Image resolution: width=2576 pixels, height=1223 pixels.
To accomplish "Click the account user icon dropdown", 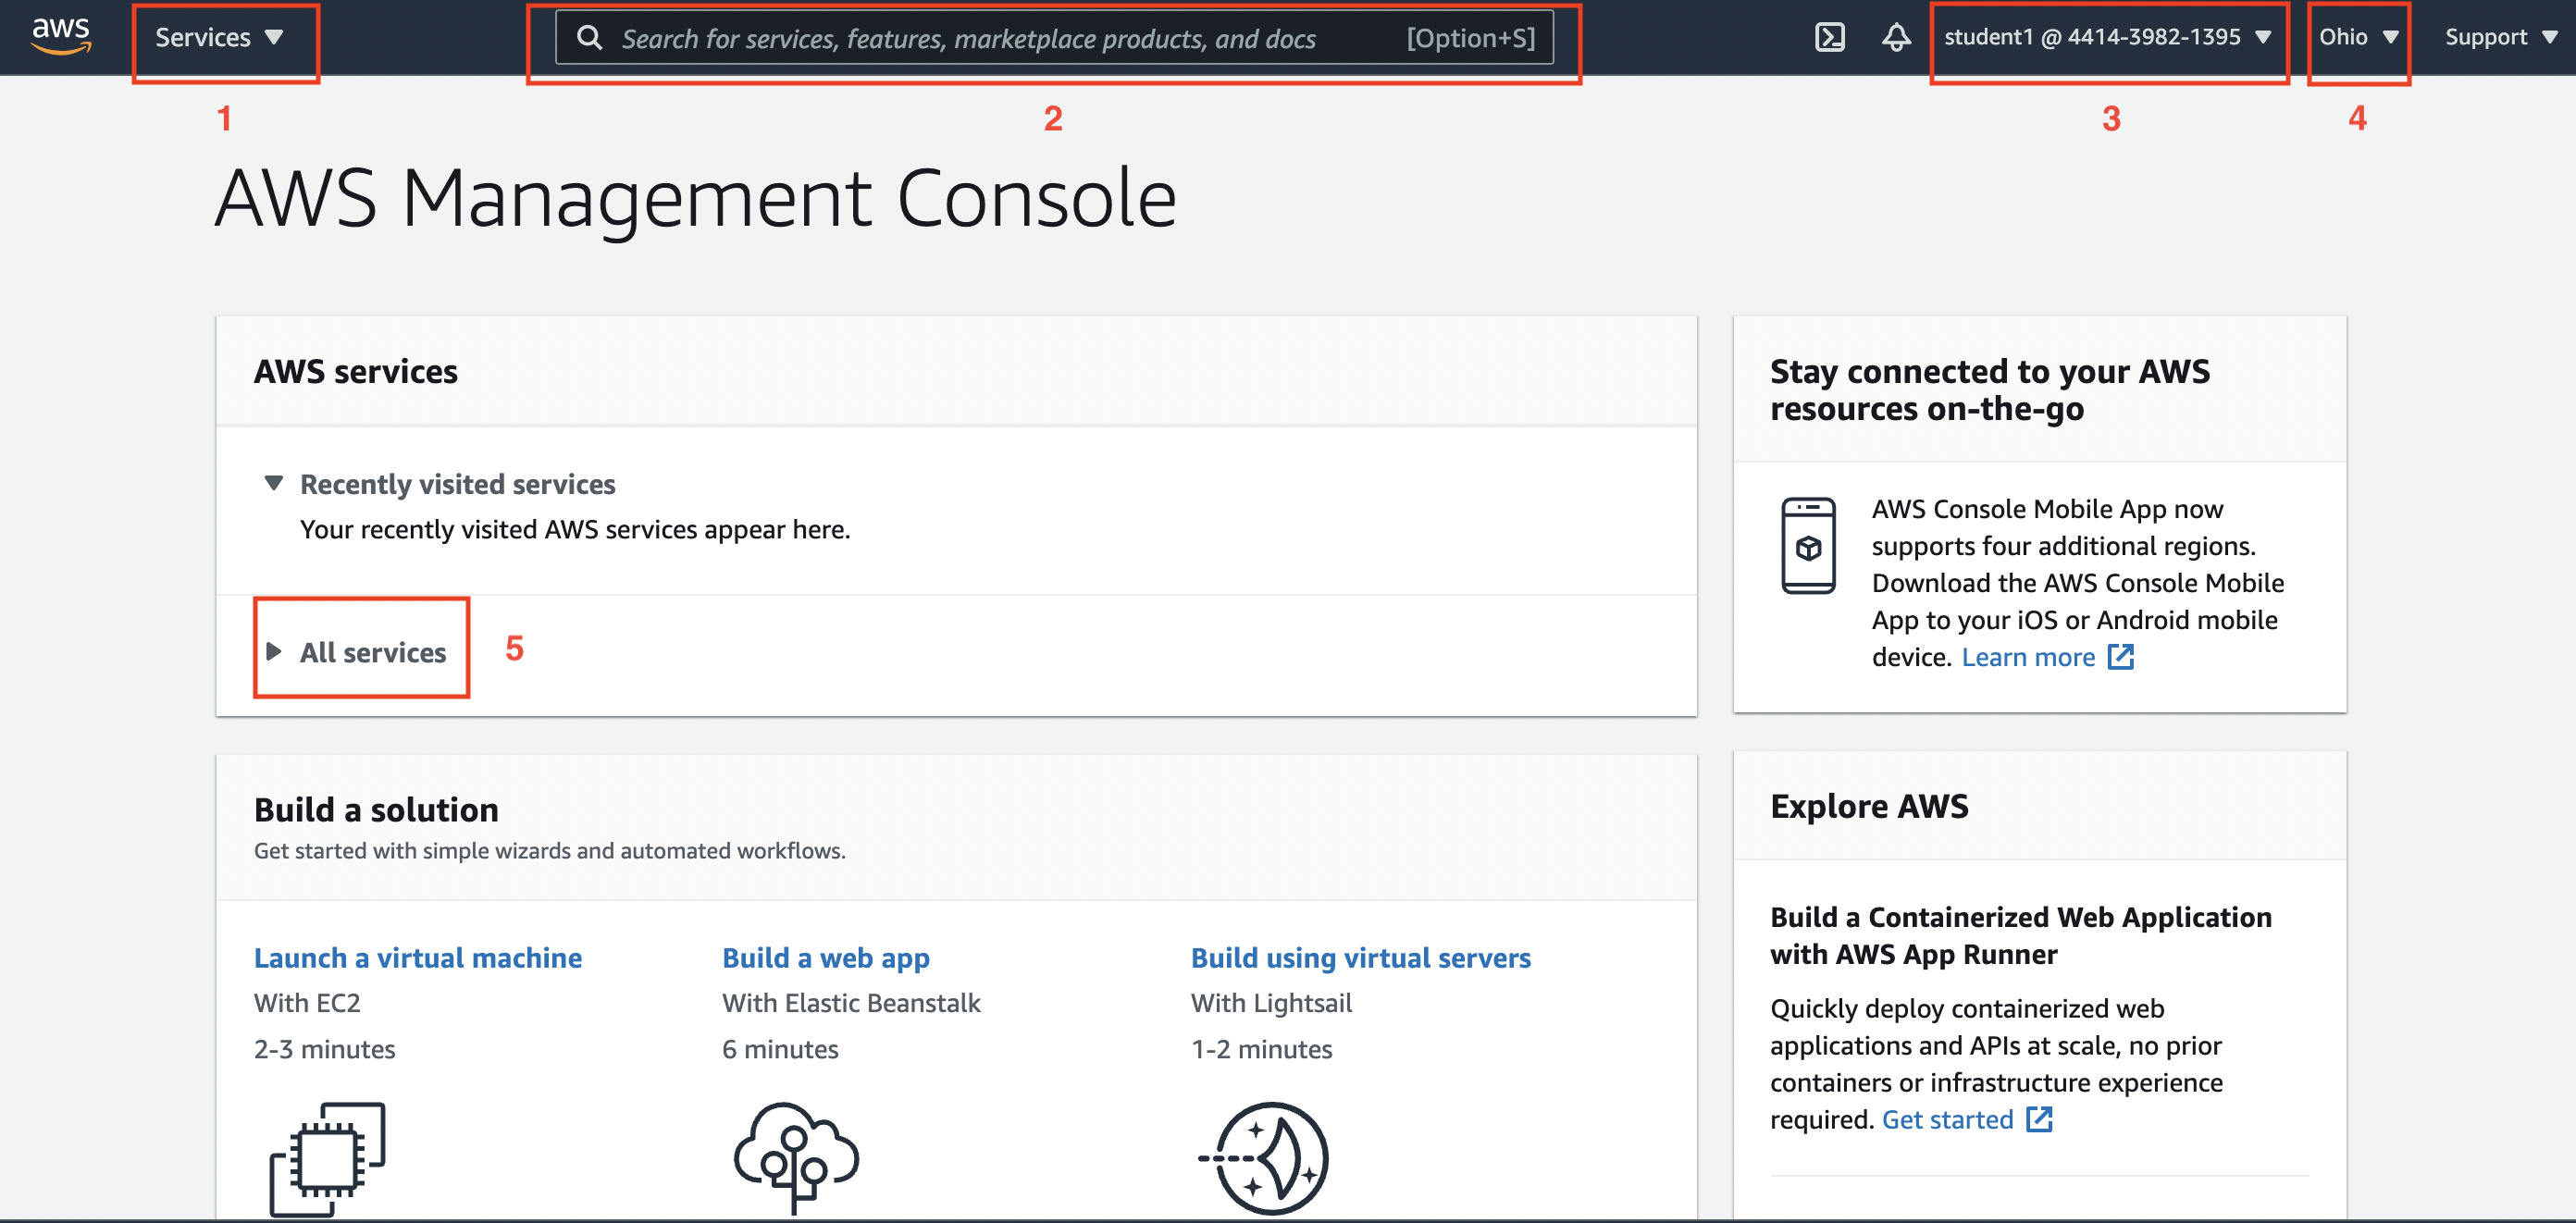I will [2112, 36].
